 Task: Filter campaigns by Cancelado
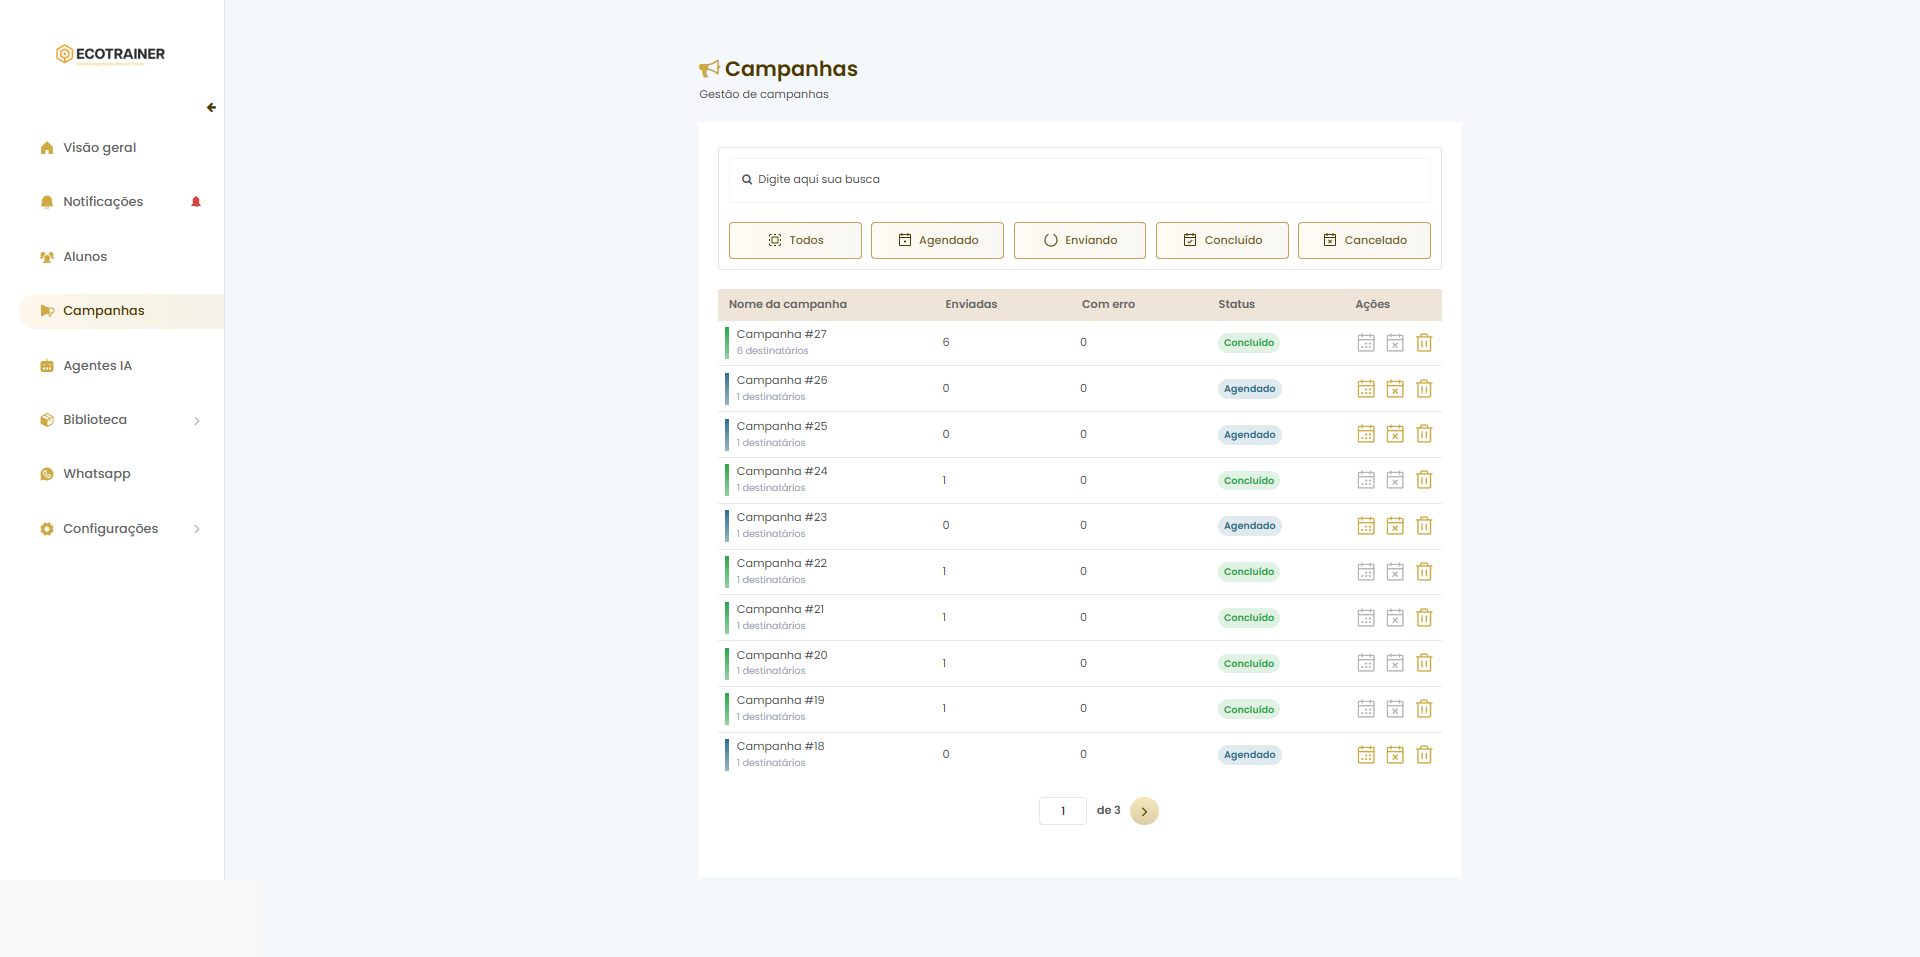click(1364, 240)
